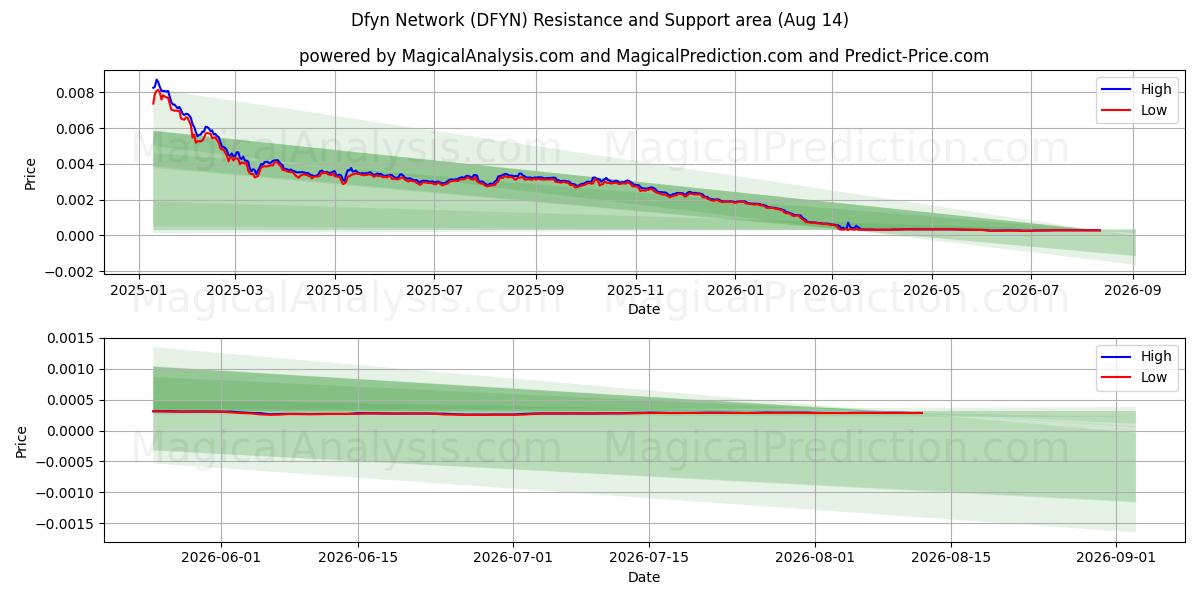The image size is (1200, 600).
Task: Click the 'Price' axis label of top chart
Action: coord(30,174)
